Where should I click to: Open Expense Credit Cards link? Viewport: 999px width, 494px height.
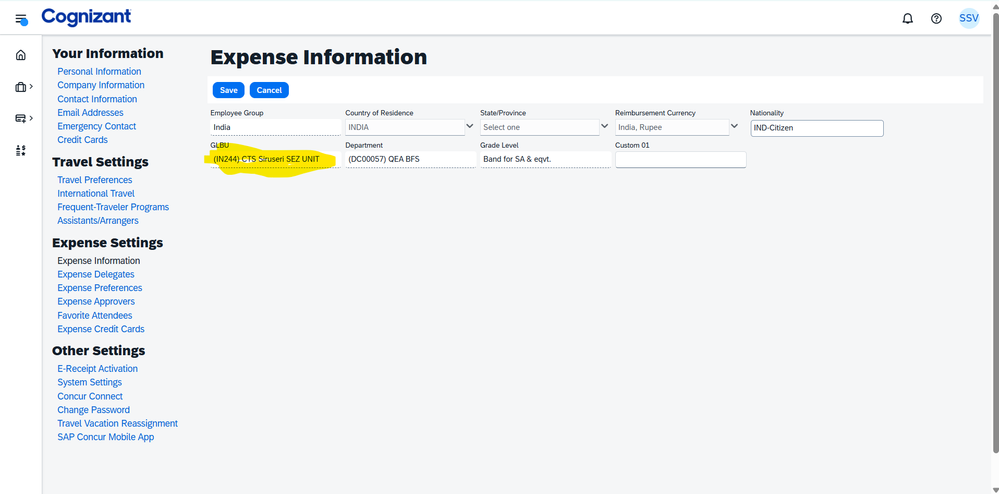tap(101, 329)
